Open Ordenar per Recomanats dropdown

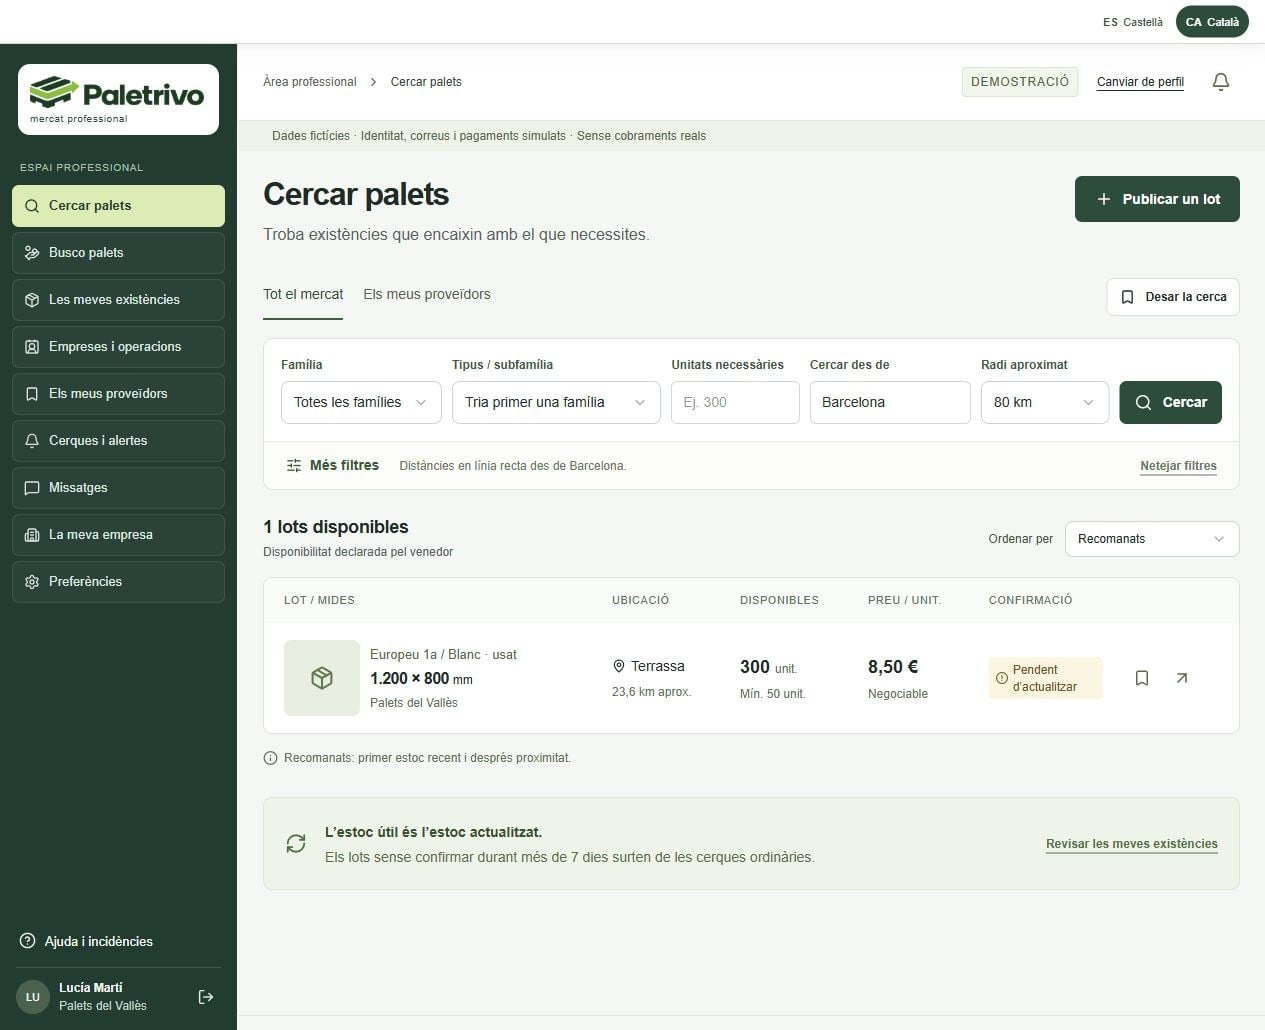point(1152,539)
